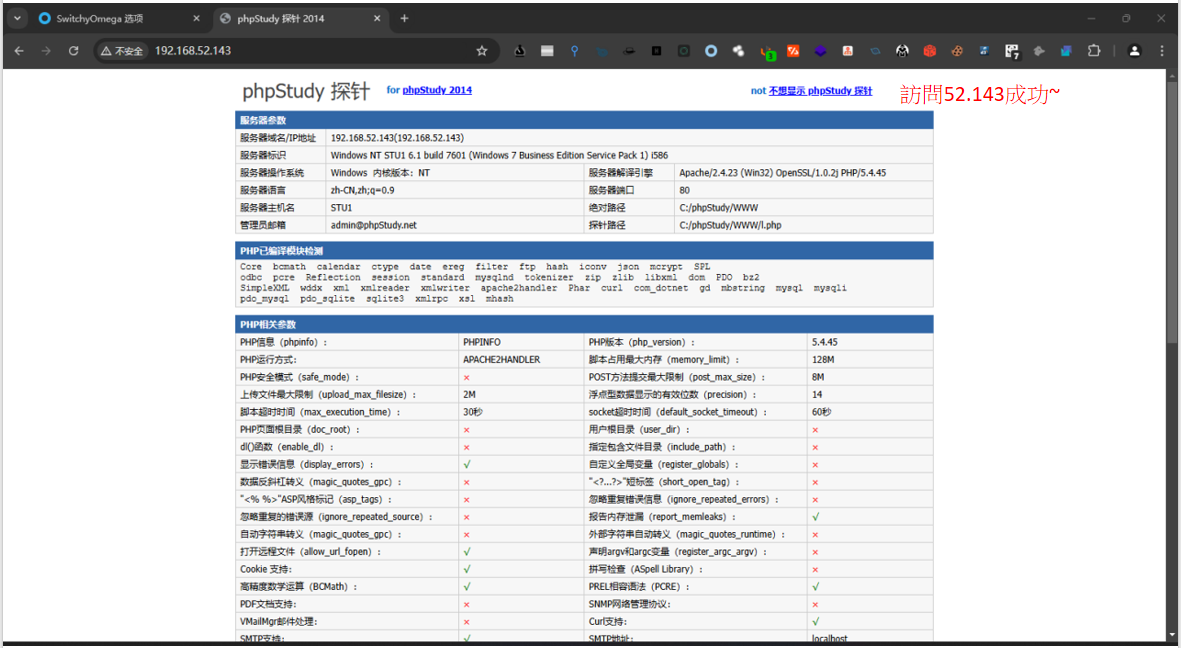
Task: Open the extension with green 3 badge
Action: click(x=767, y=51)
